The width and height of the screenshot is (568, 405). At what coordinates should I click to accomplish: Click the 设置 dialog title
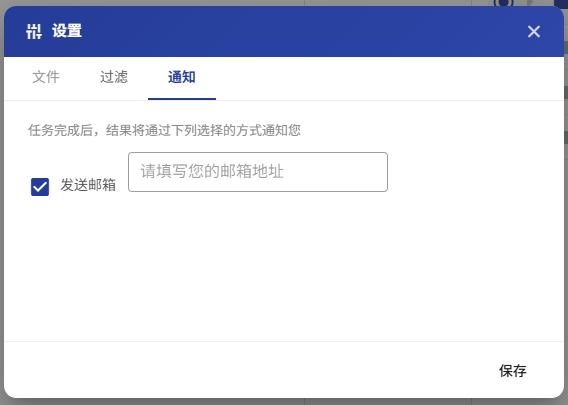pyautogui.click(x=67, y=31)
